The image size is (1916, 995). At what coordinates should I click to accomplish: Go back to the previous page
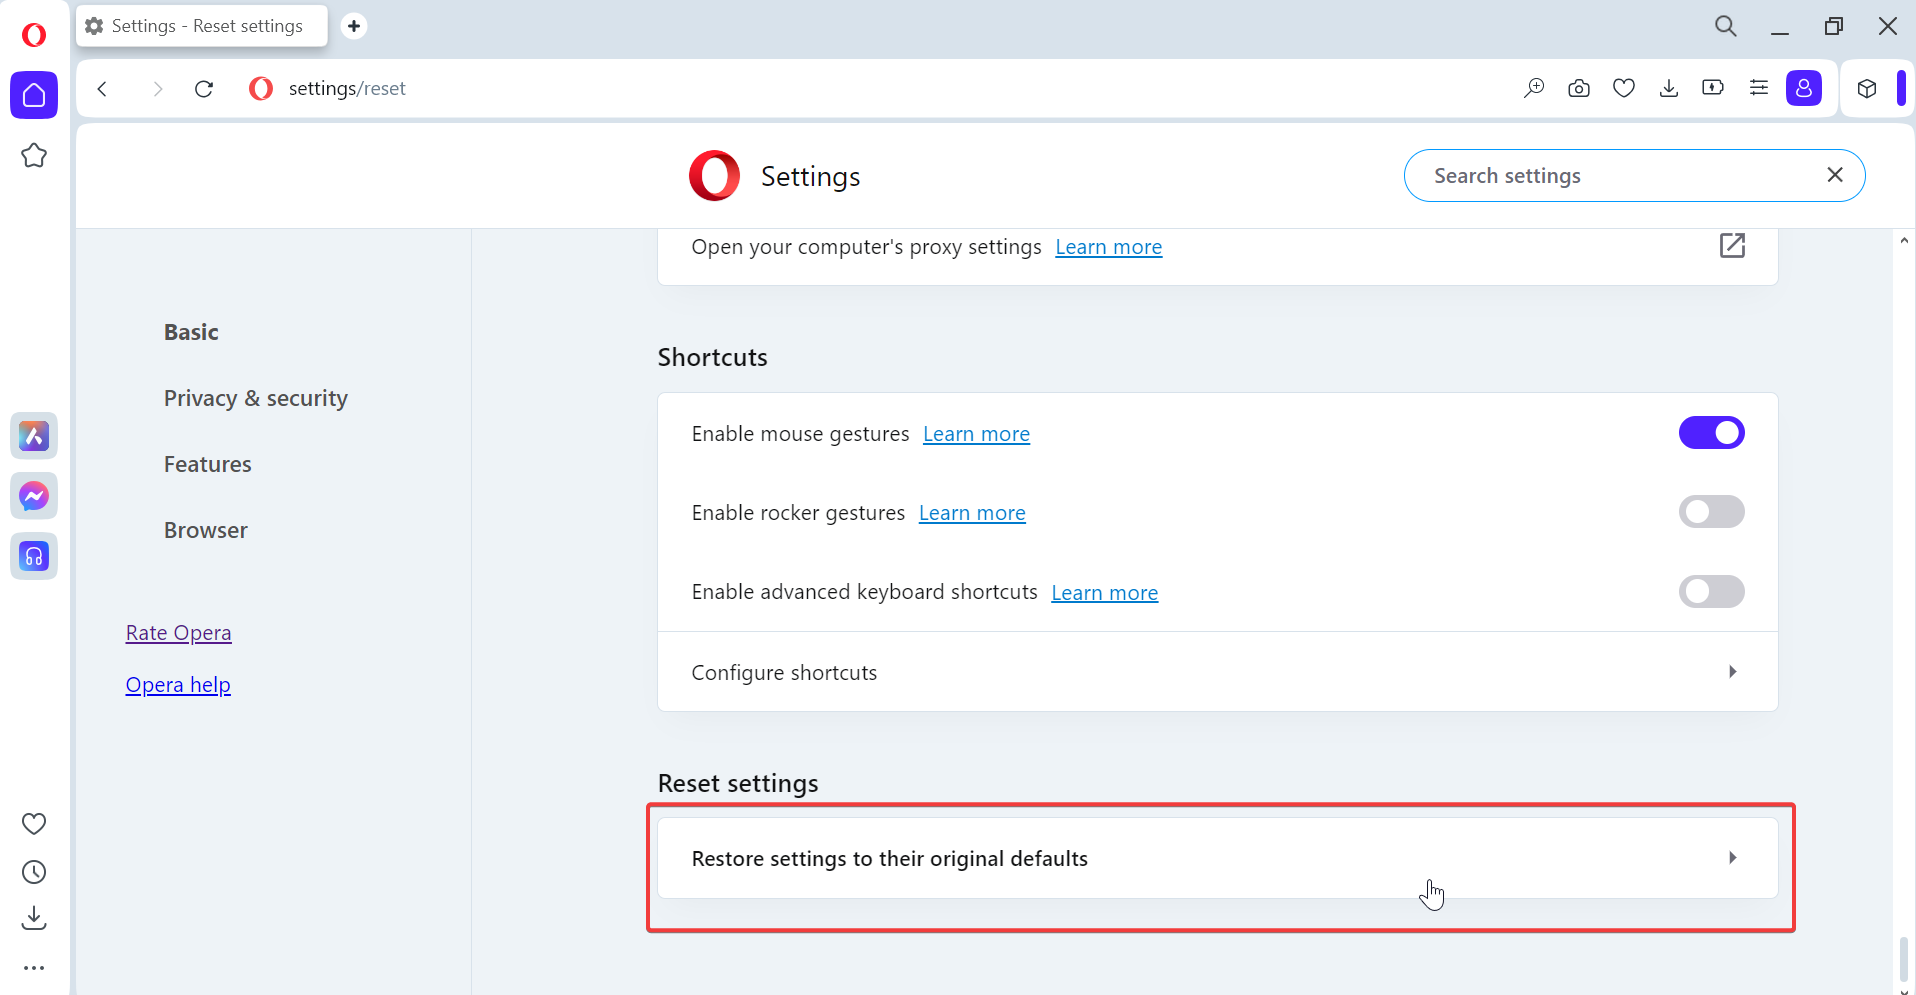(x=103, y=89)
